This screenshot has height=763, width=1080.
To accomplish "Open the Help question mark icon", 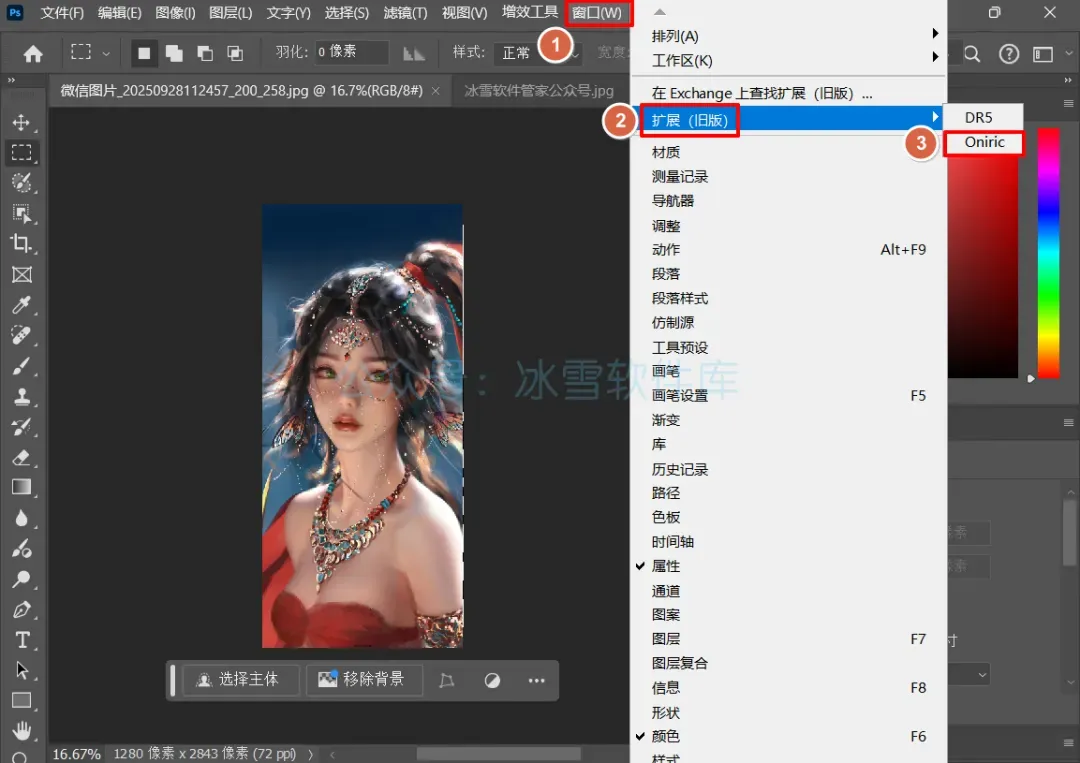I will 1008,54.
